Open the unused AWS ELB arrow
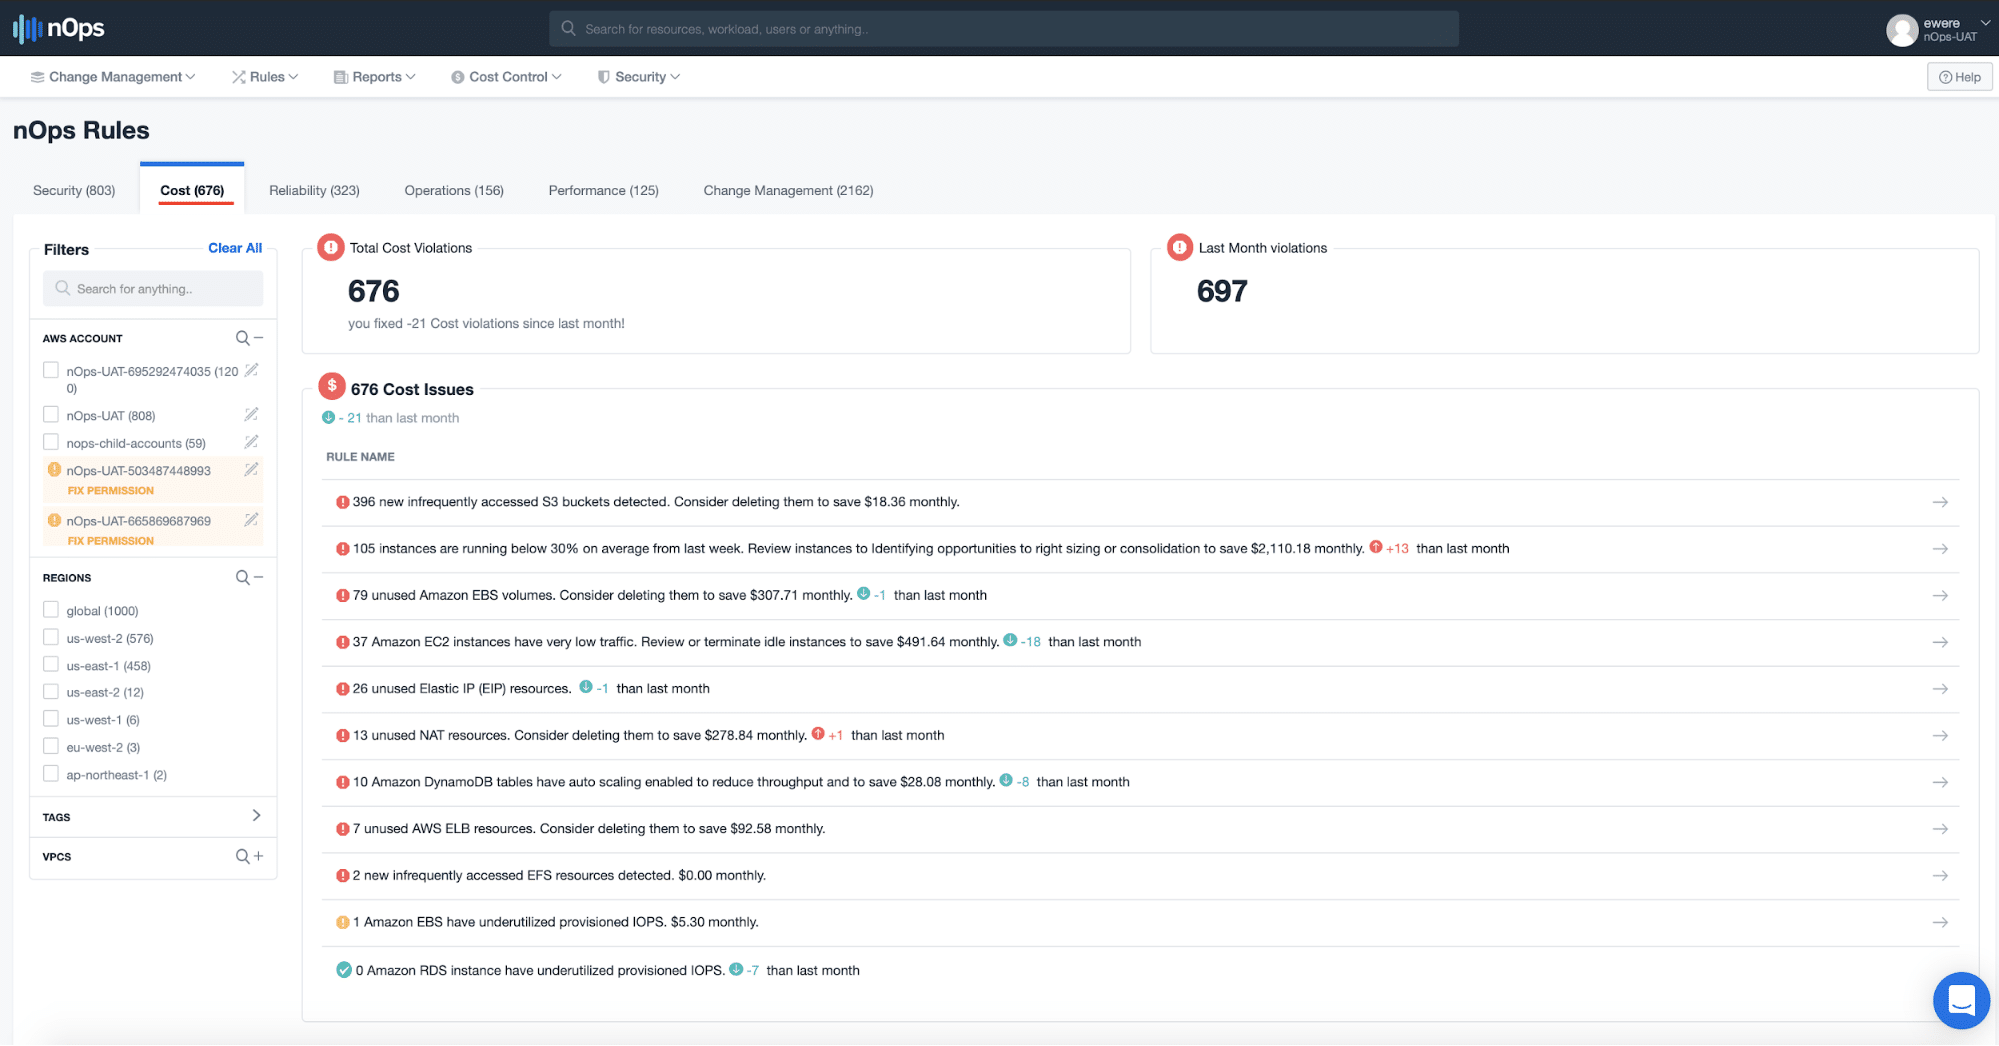The image size is (1999, 1046). click(1940, 829)
